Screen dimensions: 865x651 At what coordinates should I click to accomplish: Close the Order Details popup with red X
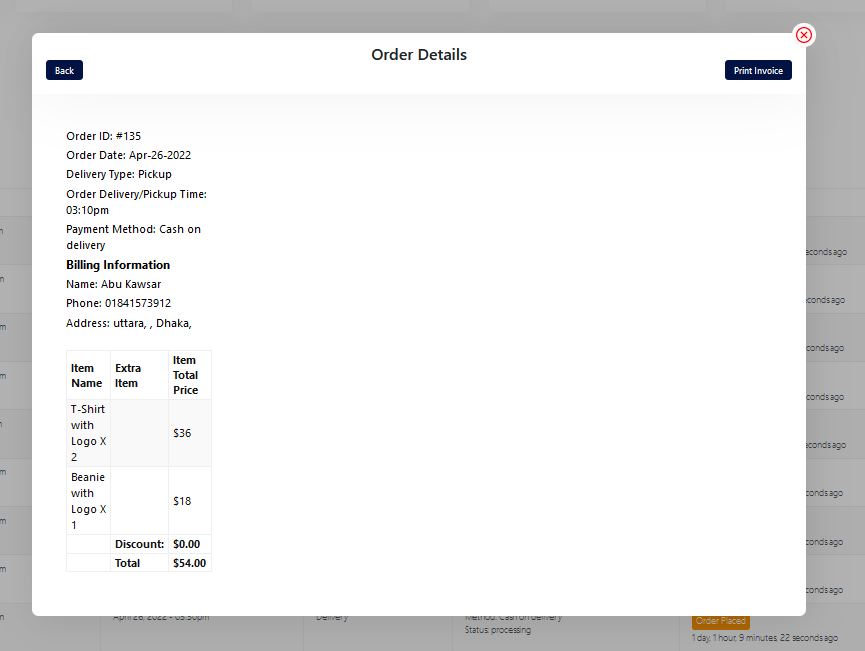pyautogui.click(x=804, y=35)
